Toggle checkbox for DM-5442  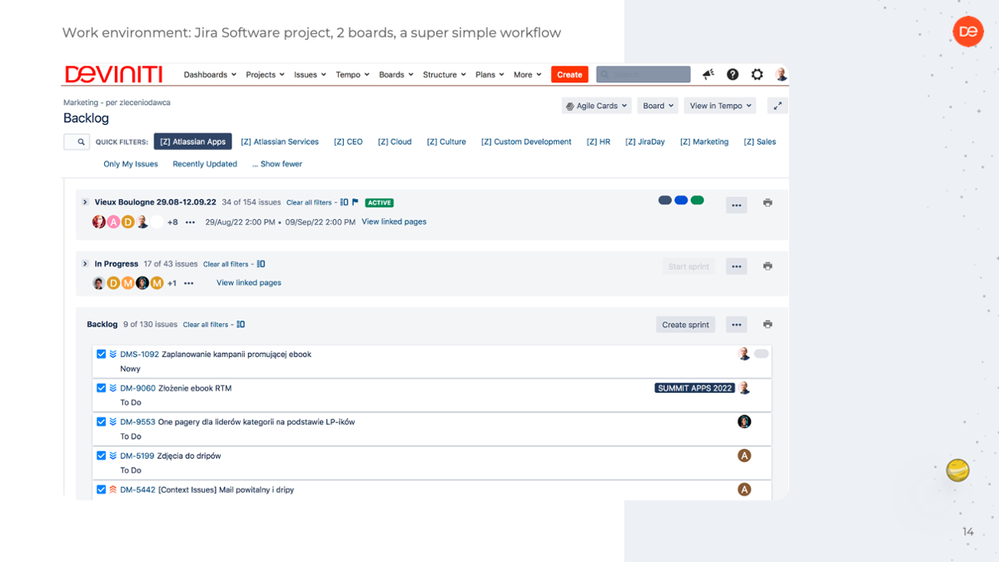101,489
